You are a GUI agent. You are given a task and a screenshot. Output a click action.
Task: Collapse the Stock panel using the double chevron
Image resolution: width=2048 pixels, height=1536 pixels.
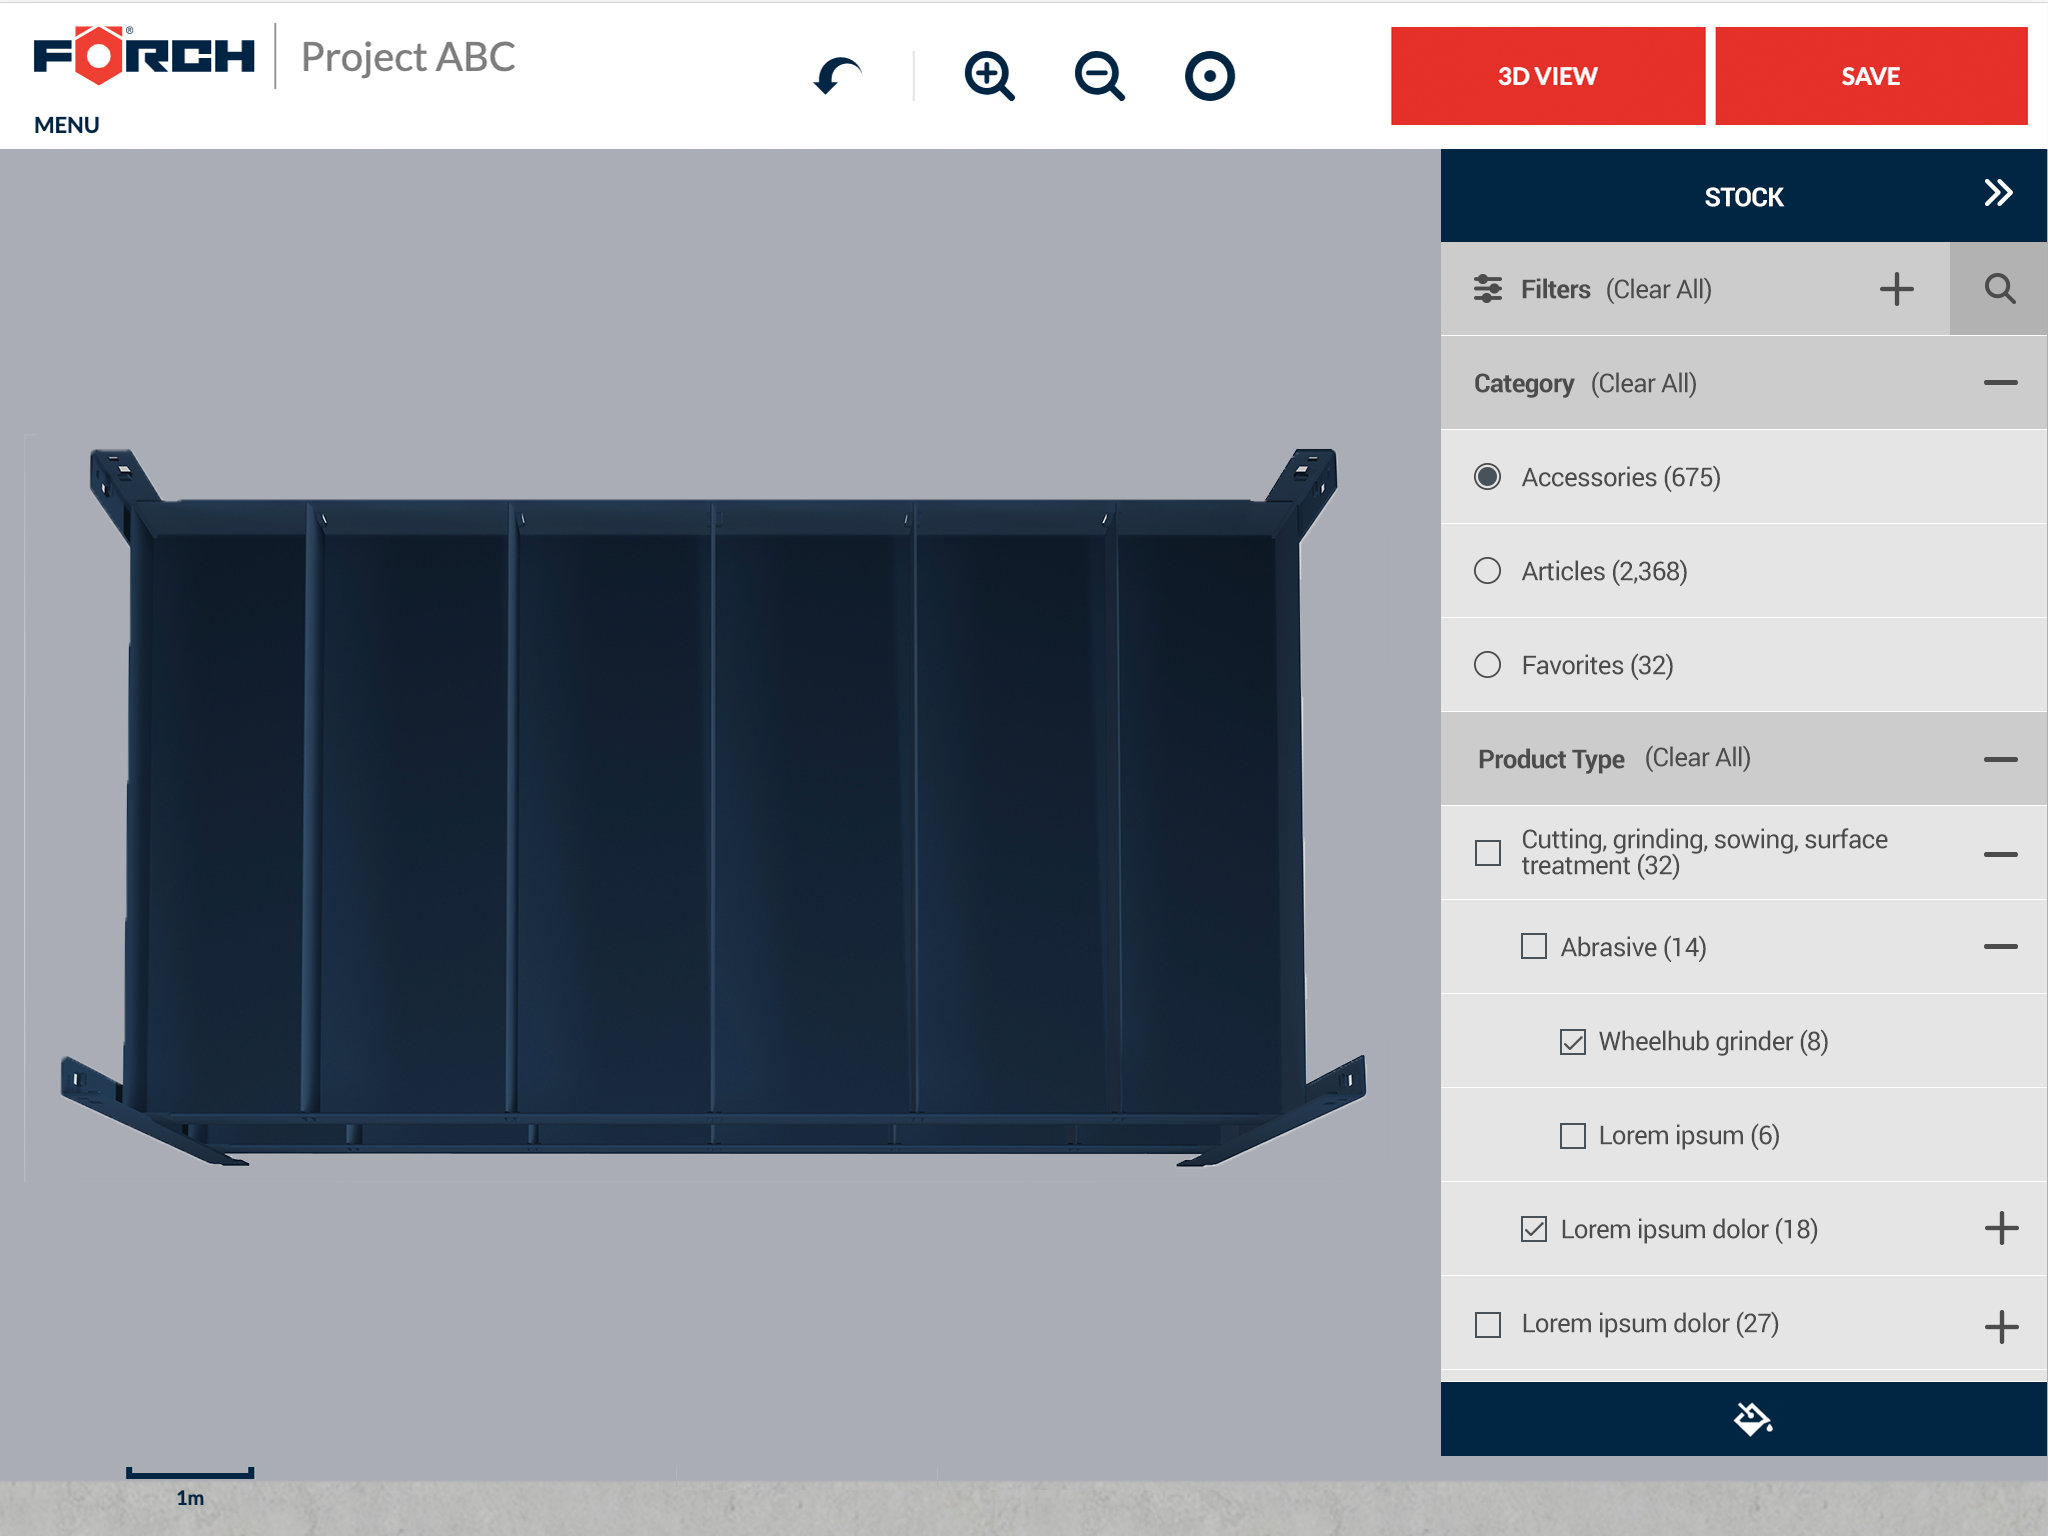tap(1998, 193)
